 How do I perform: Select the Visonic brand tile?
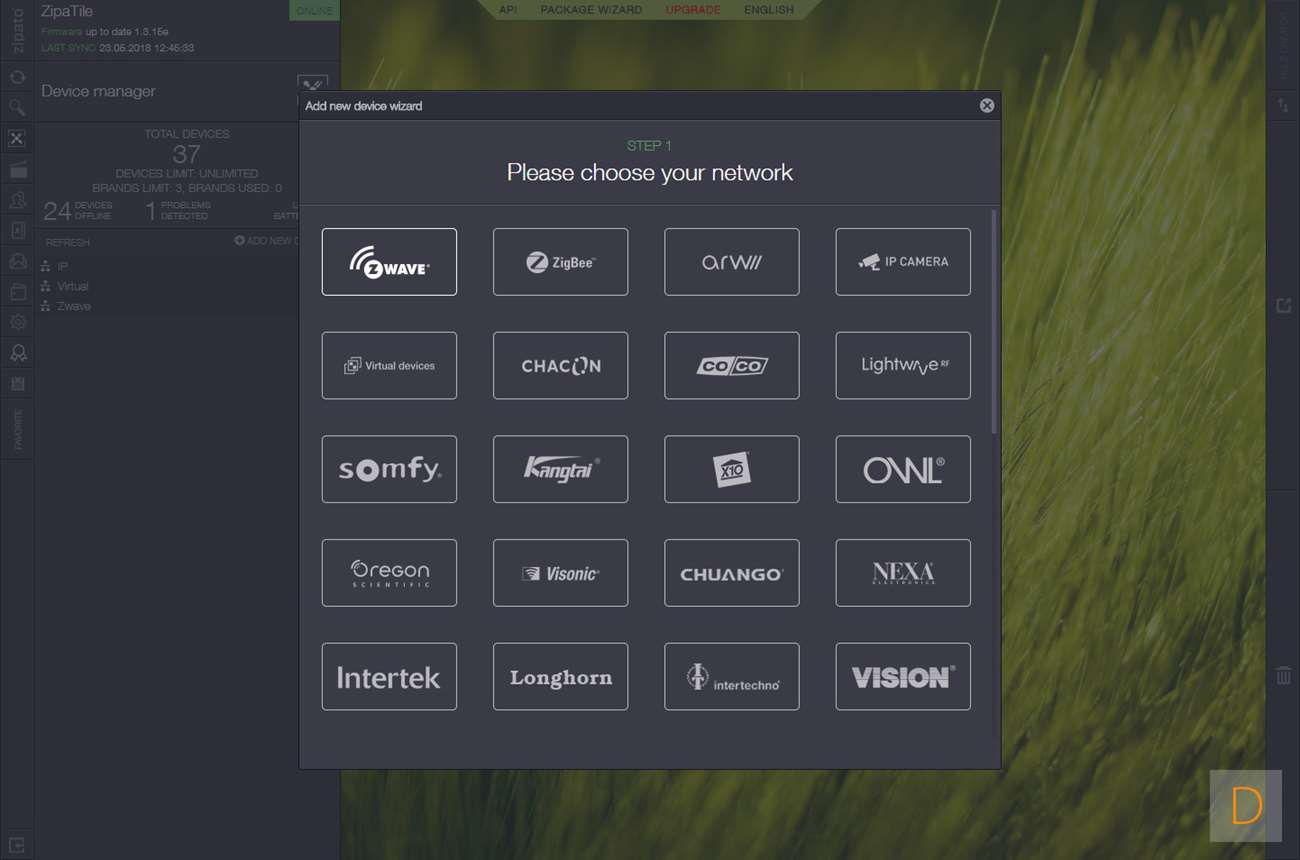click(x=560, y=573)
